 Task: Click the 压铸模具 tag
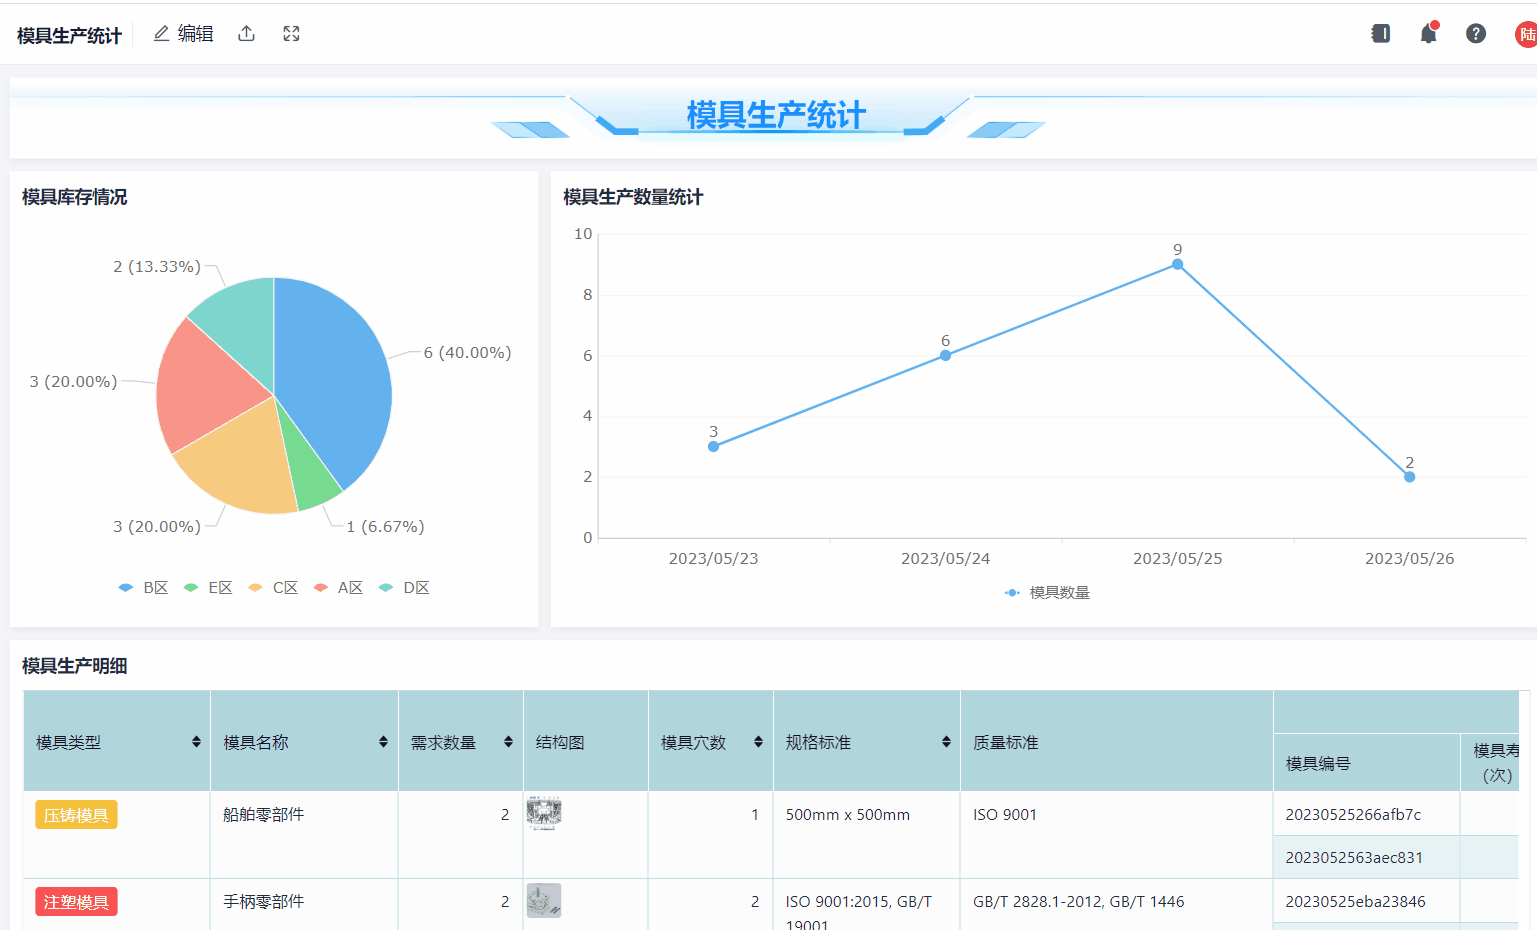pos(76,815)
